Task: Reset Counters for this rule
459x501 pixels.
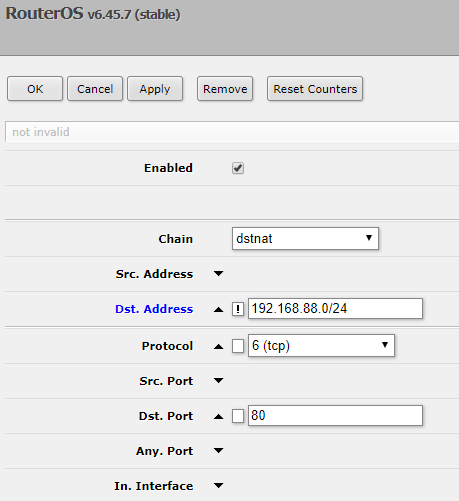Action: coord(315,89)
